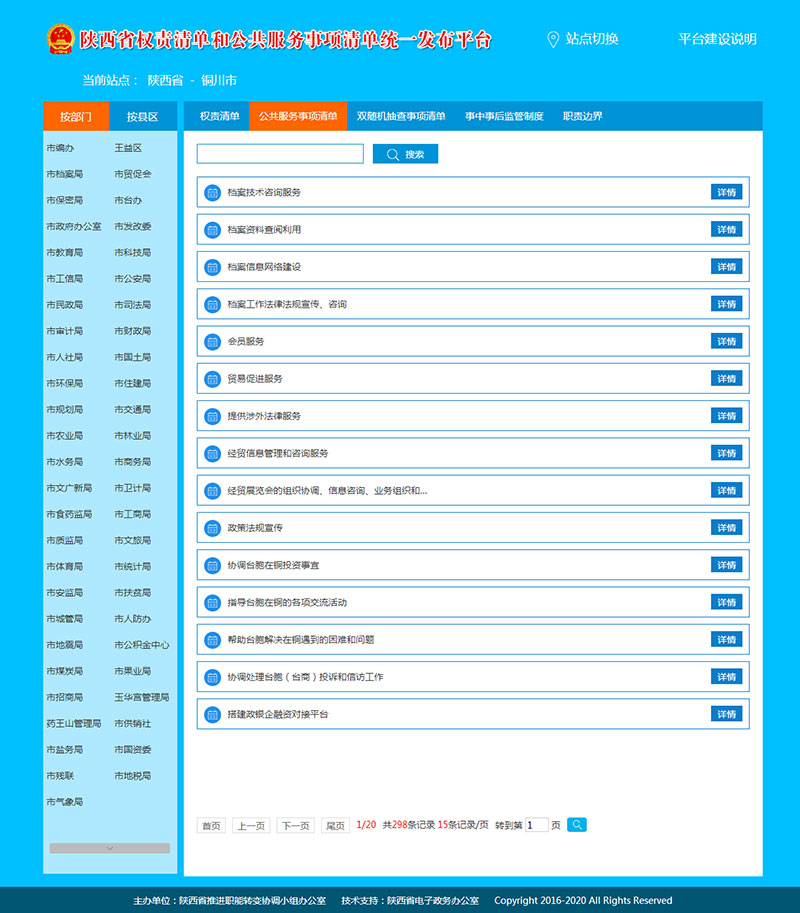This screenshot has width=800, height=913.
Task: Click the list icon beside 政策法规宣传
Action: (x=212, y=528)
